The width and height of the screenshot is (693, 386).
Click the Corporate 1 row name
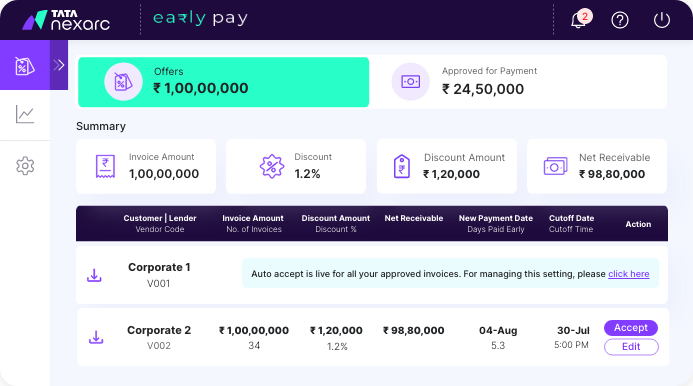(x=159, y=268)
